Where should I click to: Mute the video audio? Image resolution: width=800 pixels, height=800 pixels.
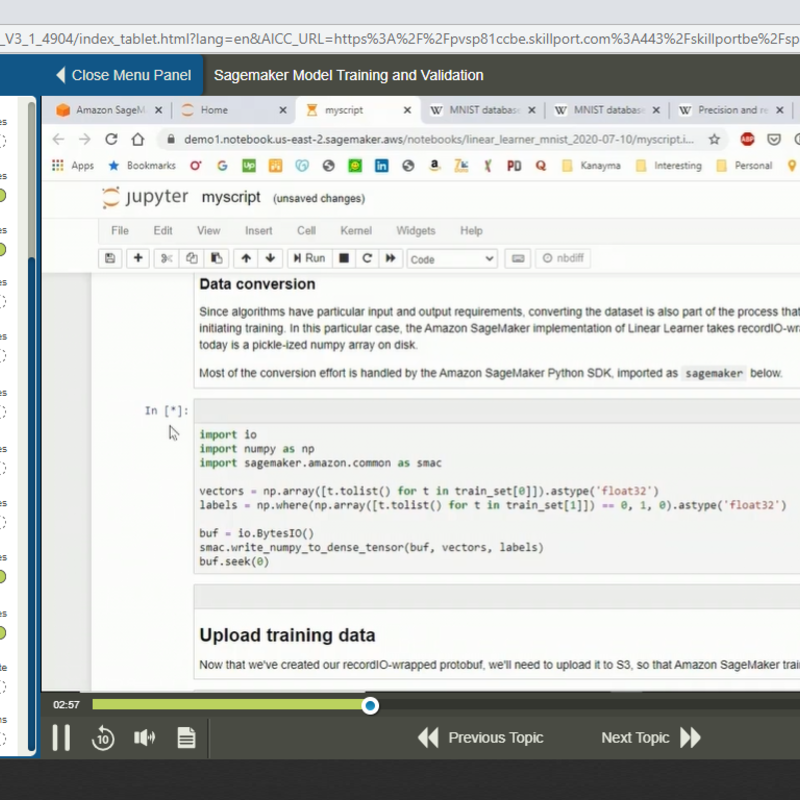[x=144, y=738]
